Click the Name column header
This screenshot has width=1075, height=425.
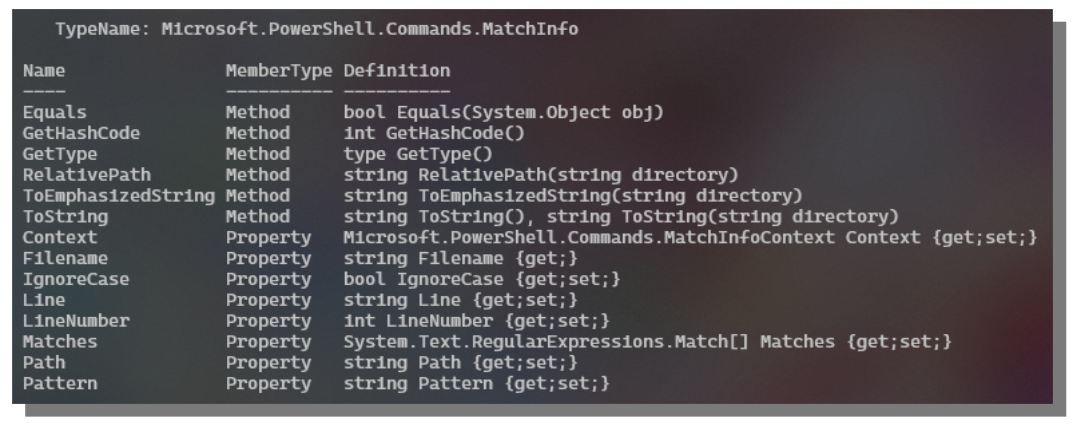[43, 72]
